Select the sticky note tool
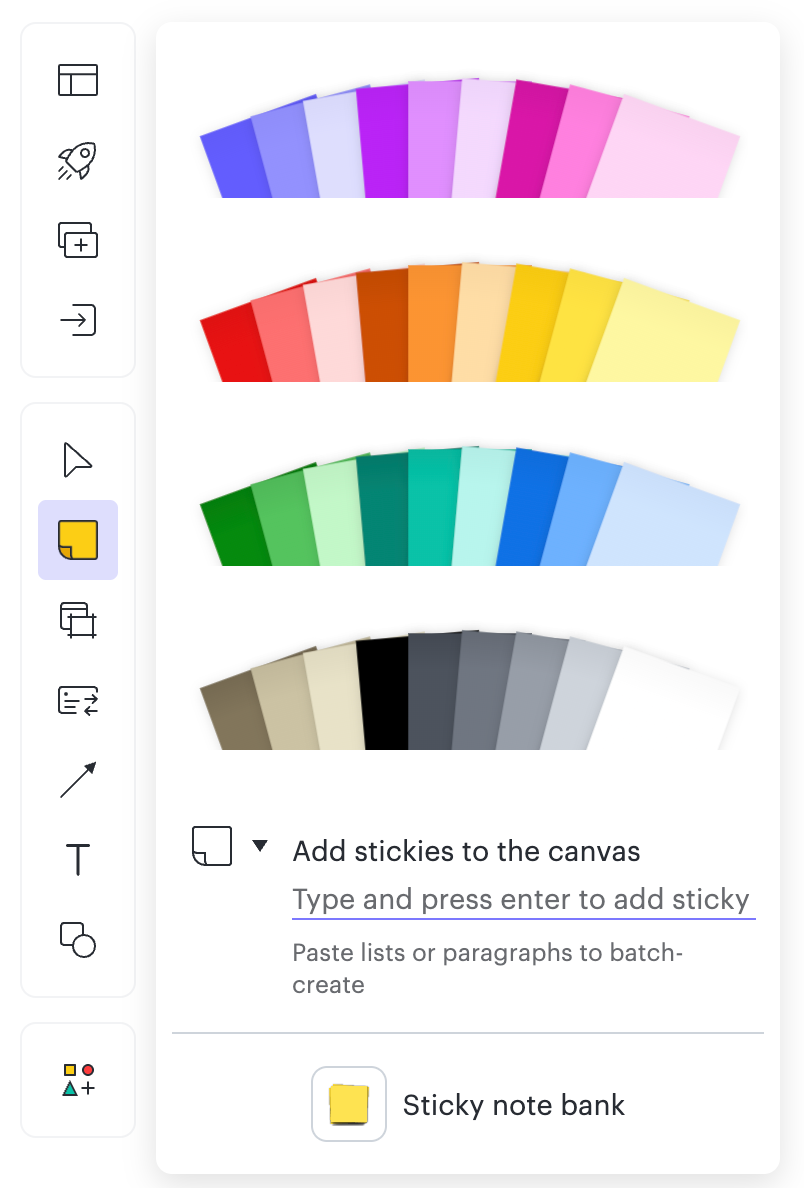804x1188 pixels. (x=78, y=539)
